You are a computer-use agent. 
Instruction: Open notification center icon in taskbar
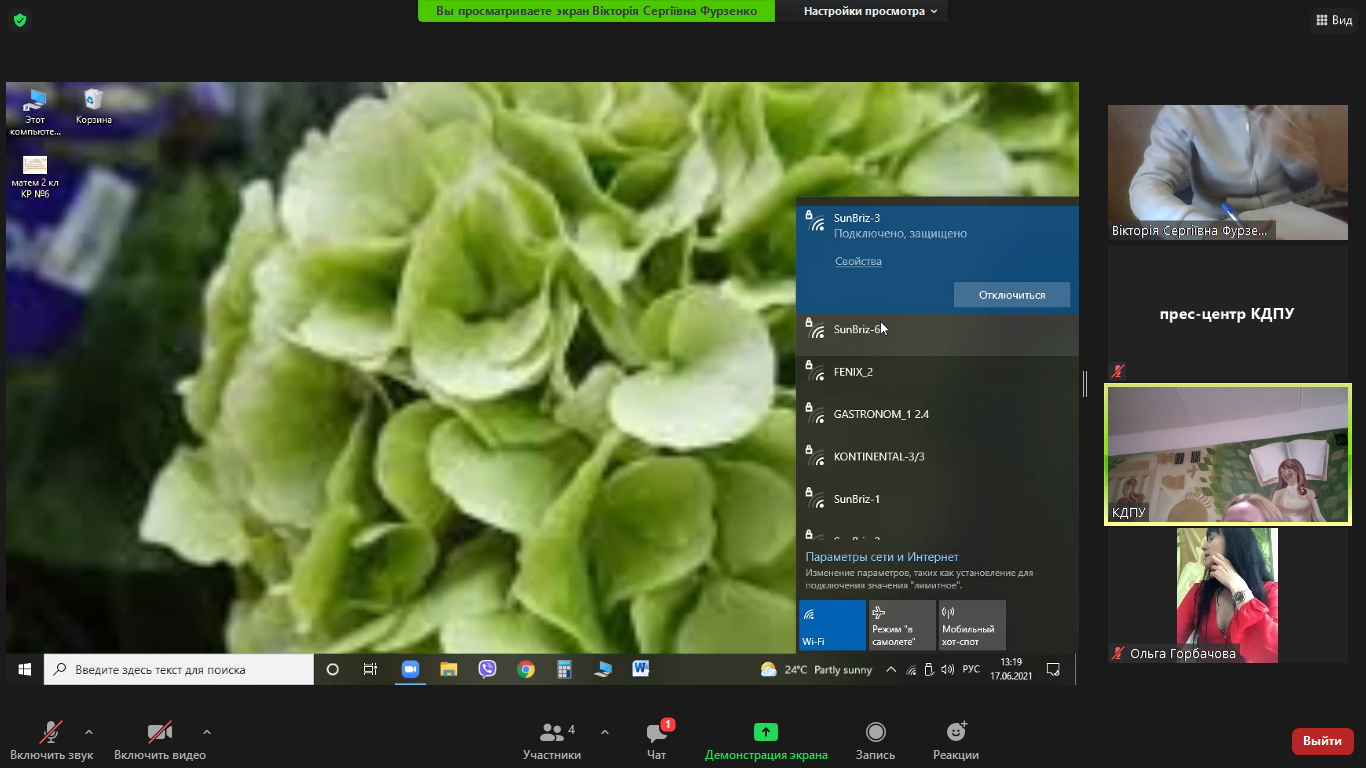[1053, 669]
